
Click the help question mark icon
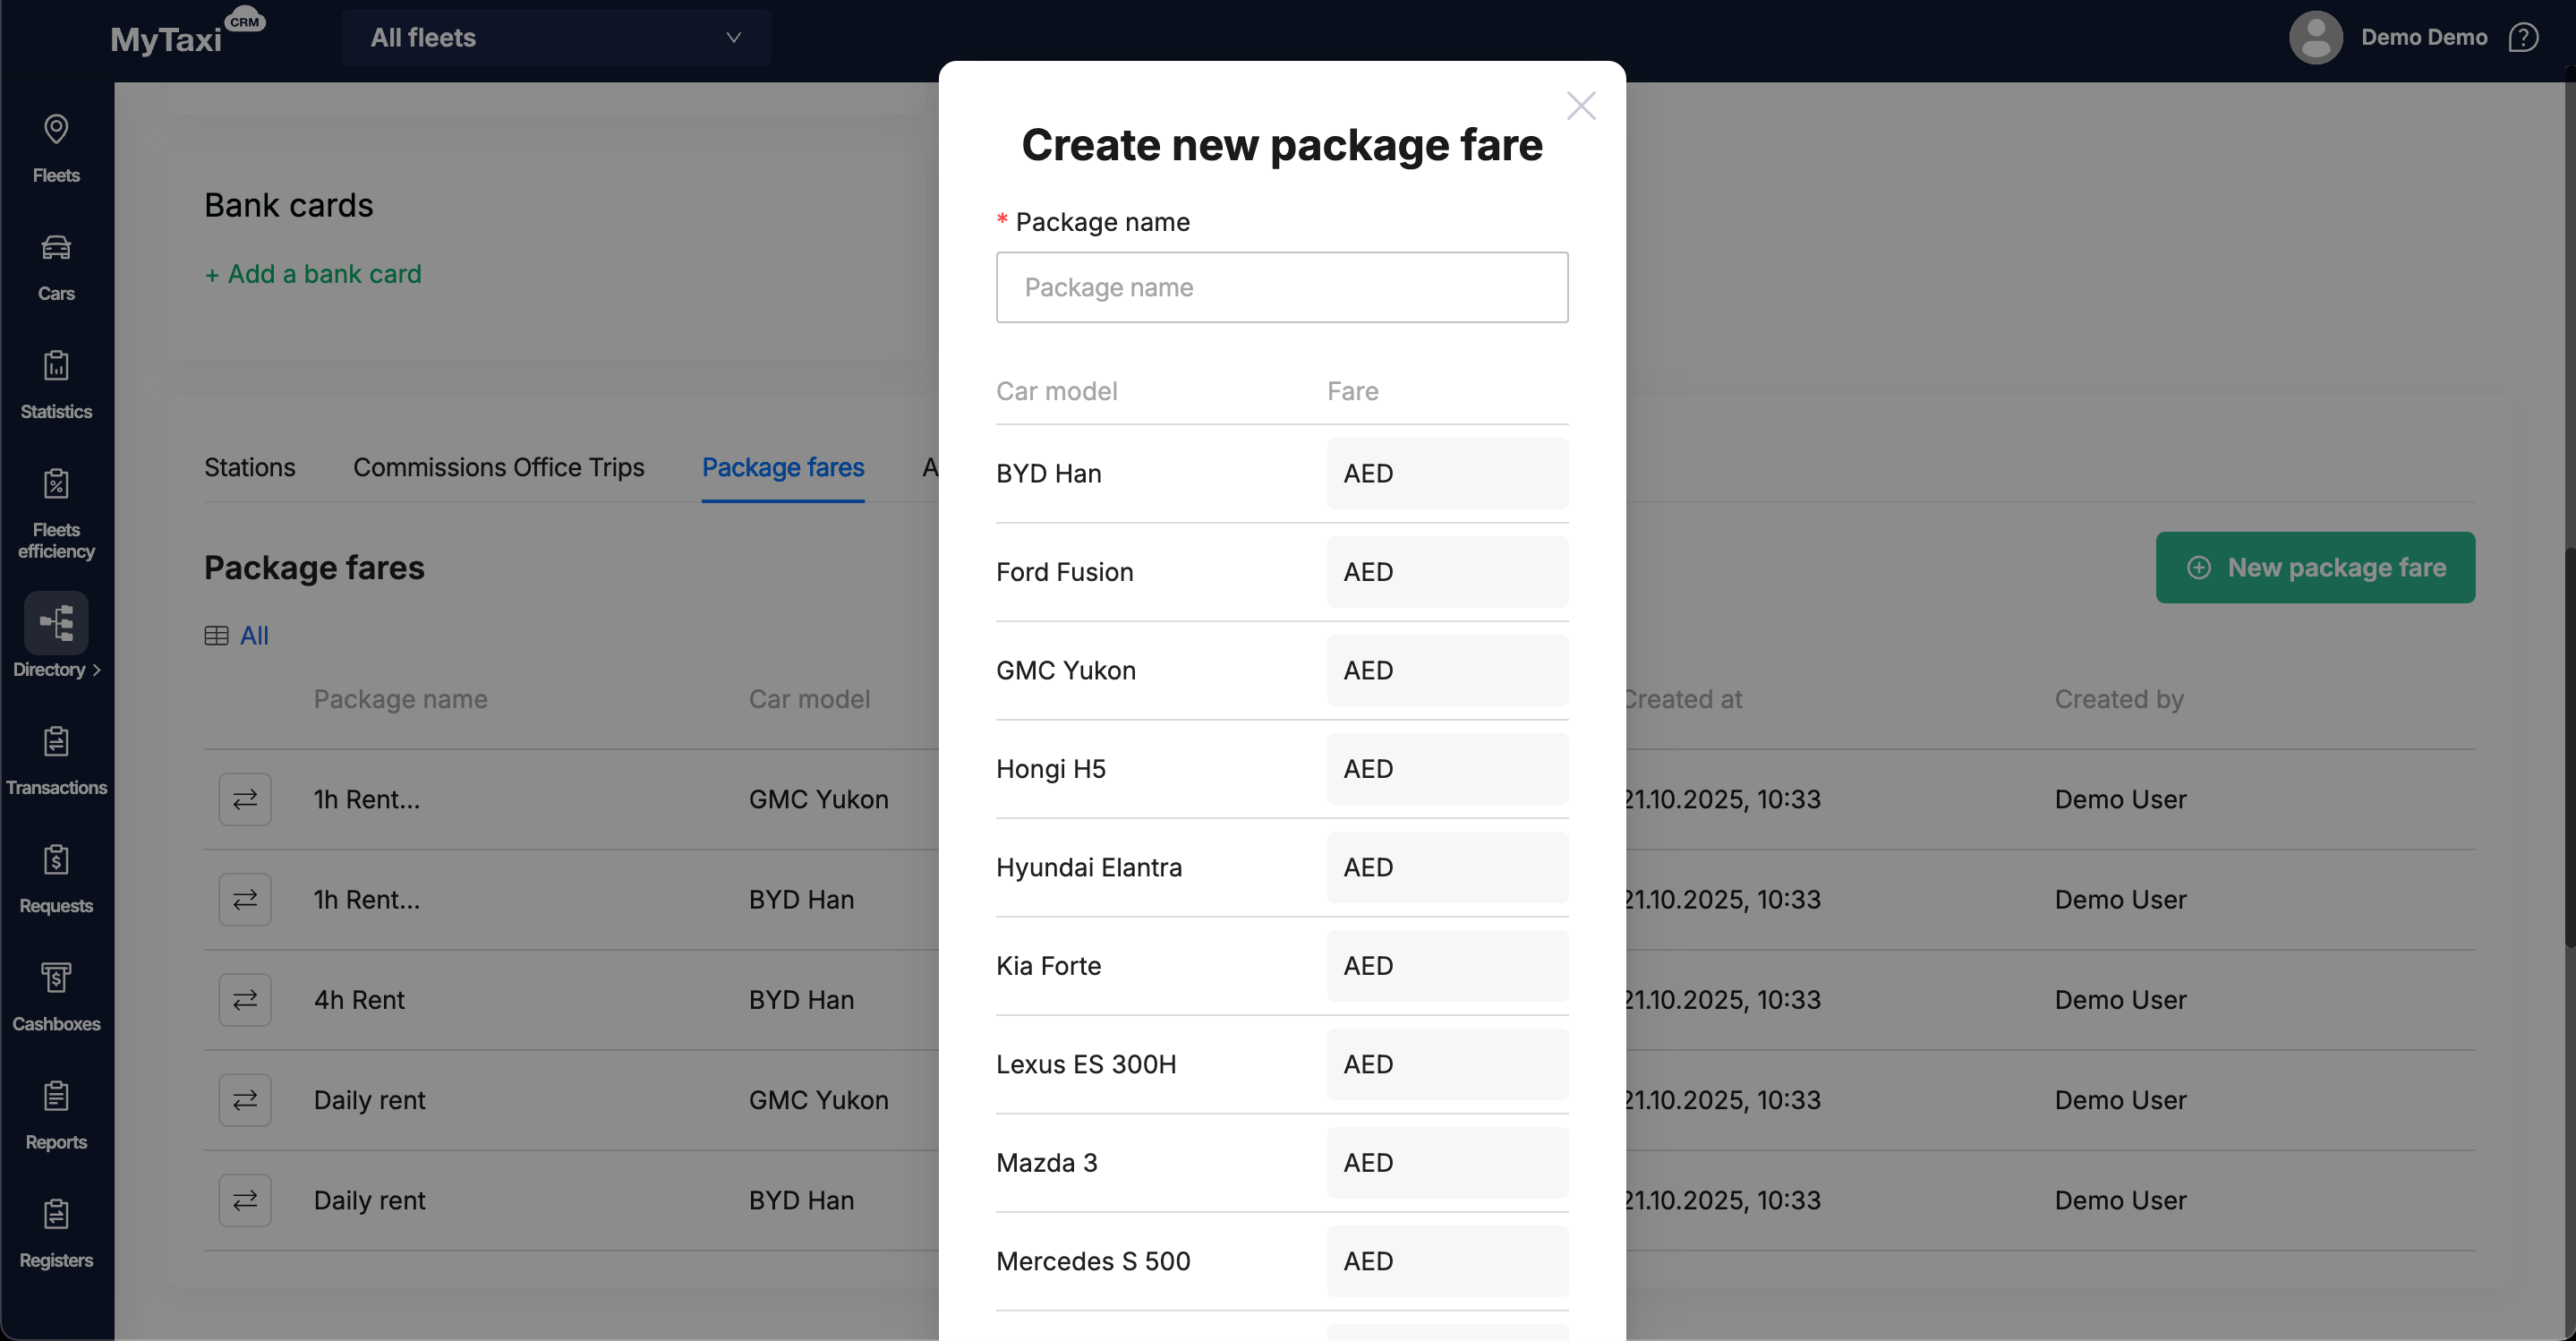[x=2523, y=38]
